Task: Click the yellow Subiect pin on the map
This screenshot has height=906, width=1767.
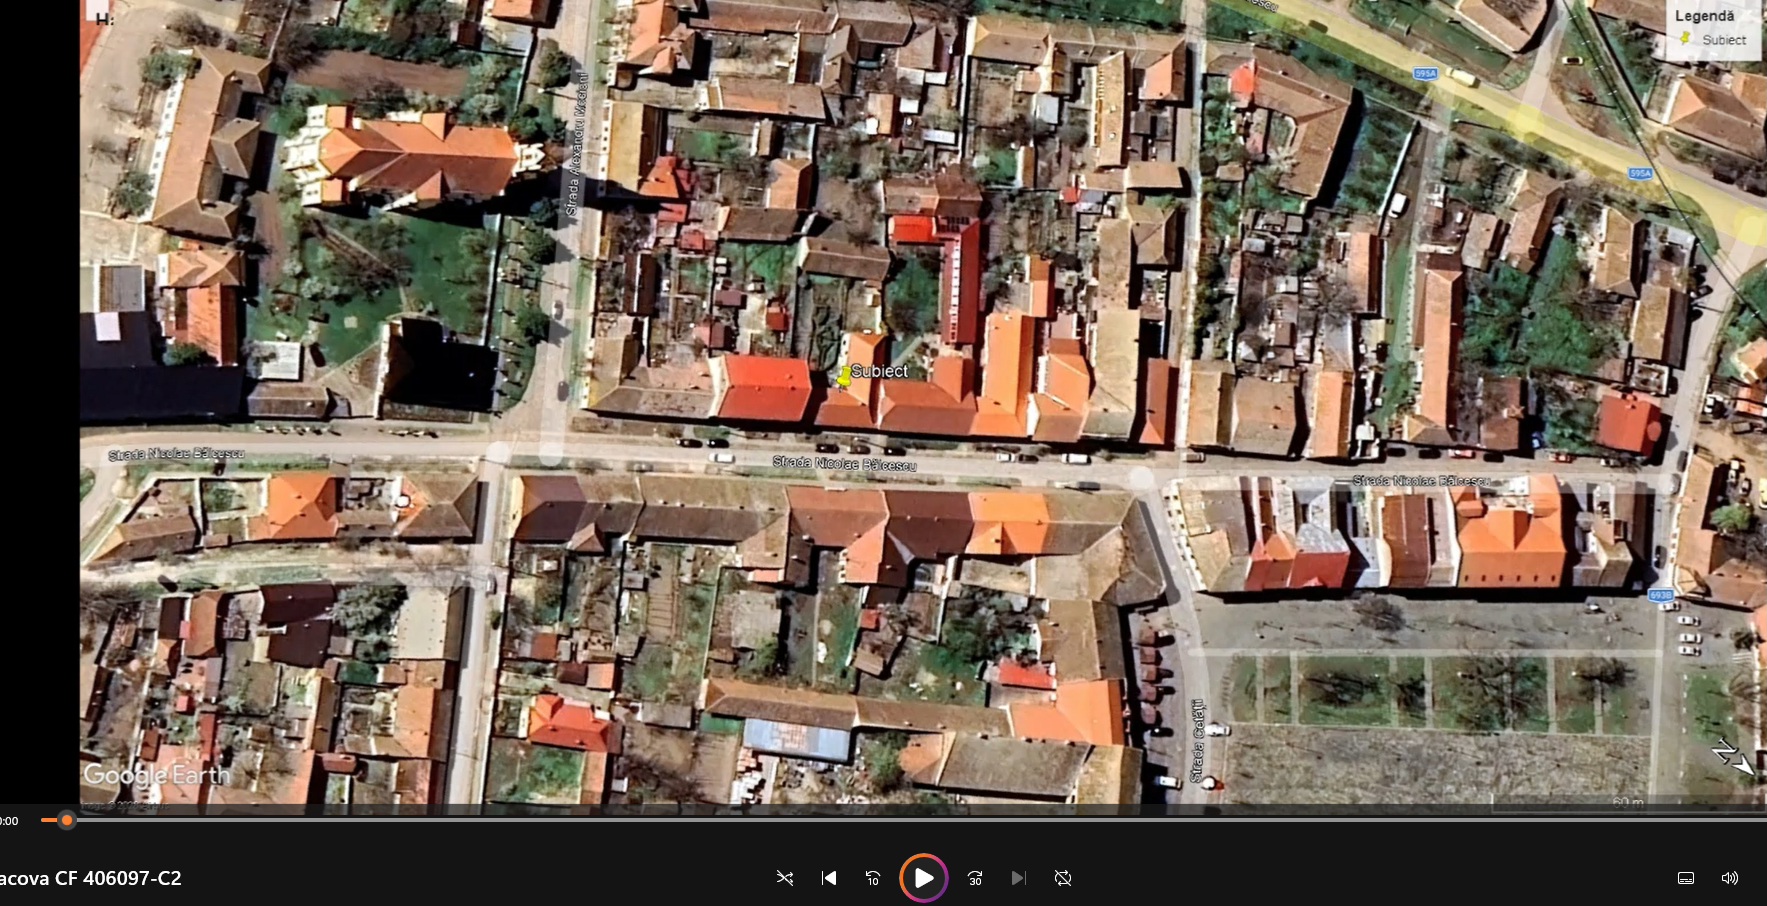Action: [844, 376]
